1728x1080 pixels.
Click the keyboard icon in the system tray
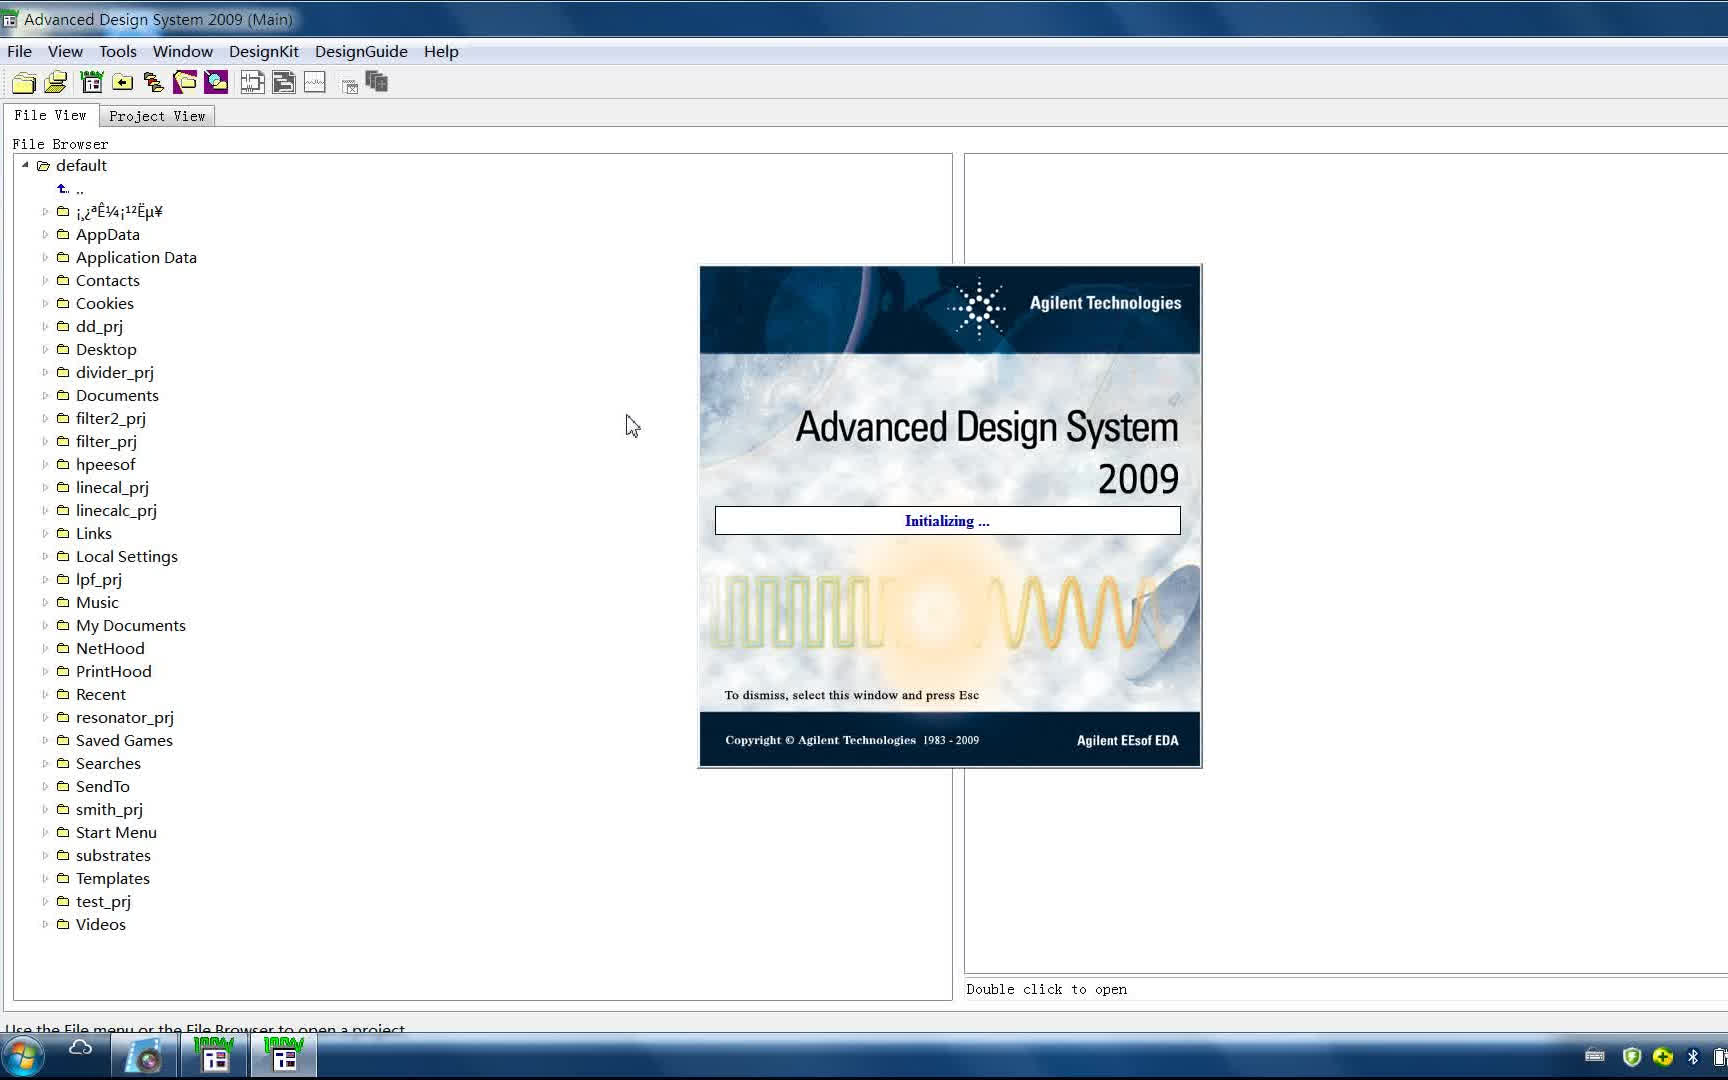point(1595,1056)
